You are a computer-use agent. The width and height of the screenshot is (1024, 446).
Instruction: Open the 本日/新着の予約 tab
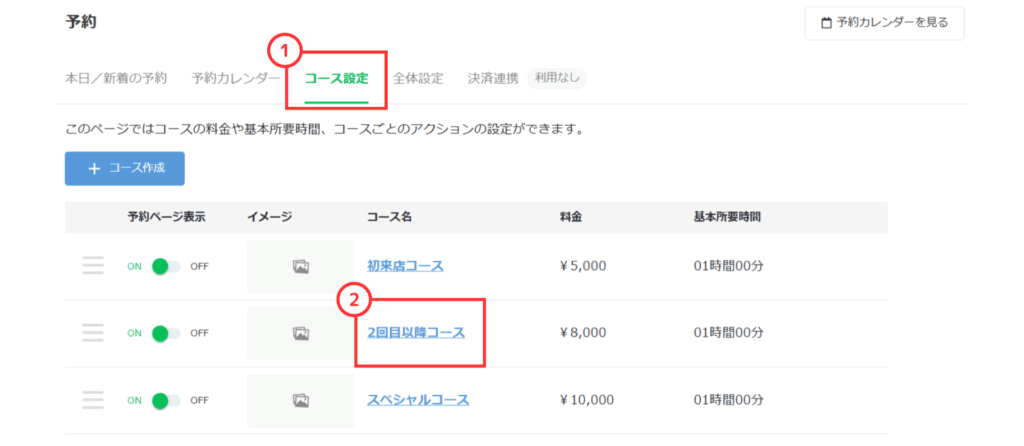pyautogui.click(x=116, y=78)
